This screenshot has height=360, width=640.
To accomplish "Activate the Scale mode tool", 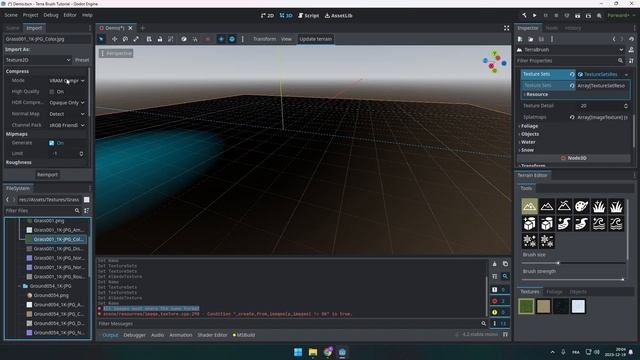I will 136,39.
